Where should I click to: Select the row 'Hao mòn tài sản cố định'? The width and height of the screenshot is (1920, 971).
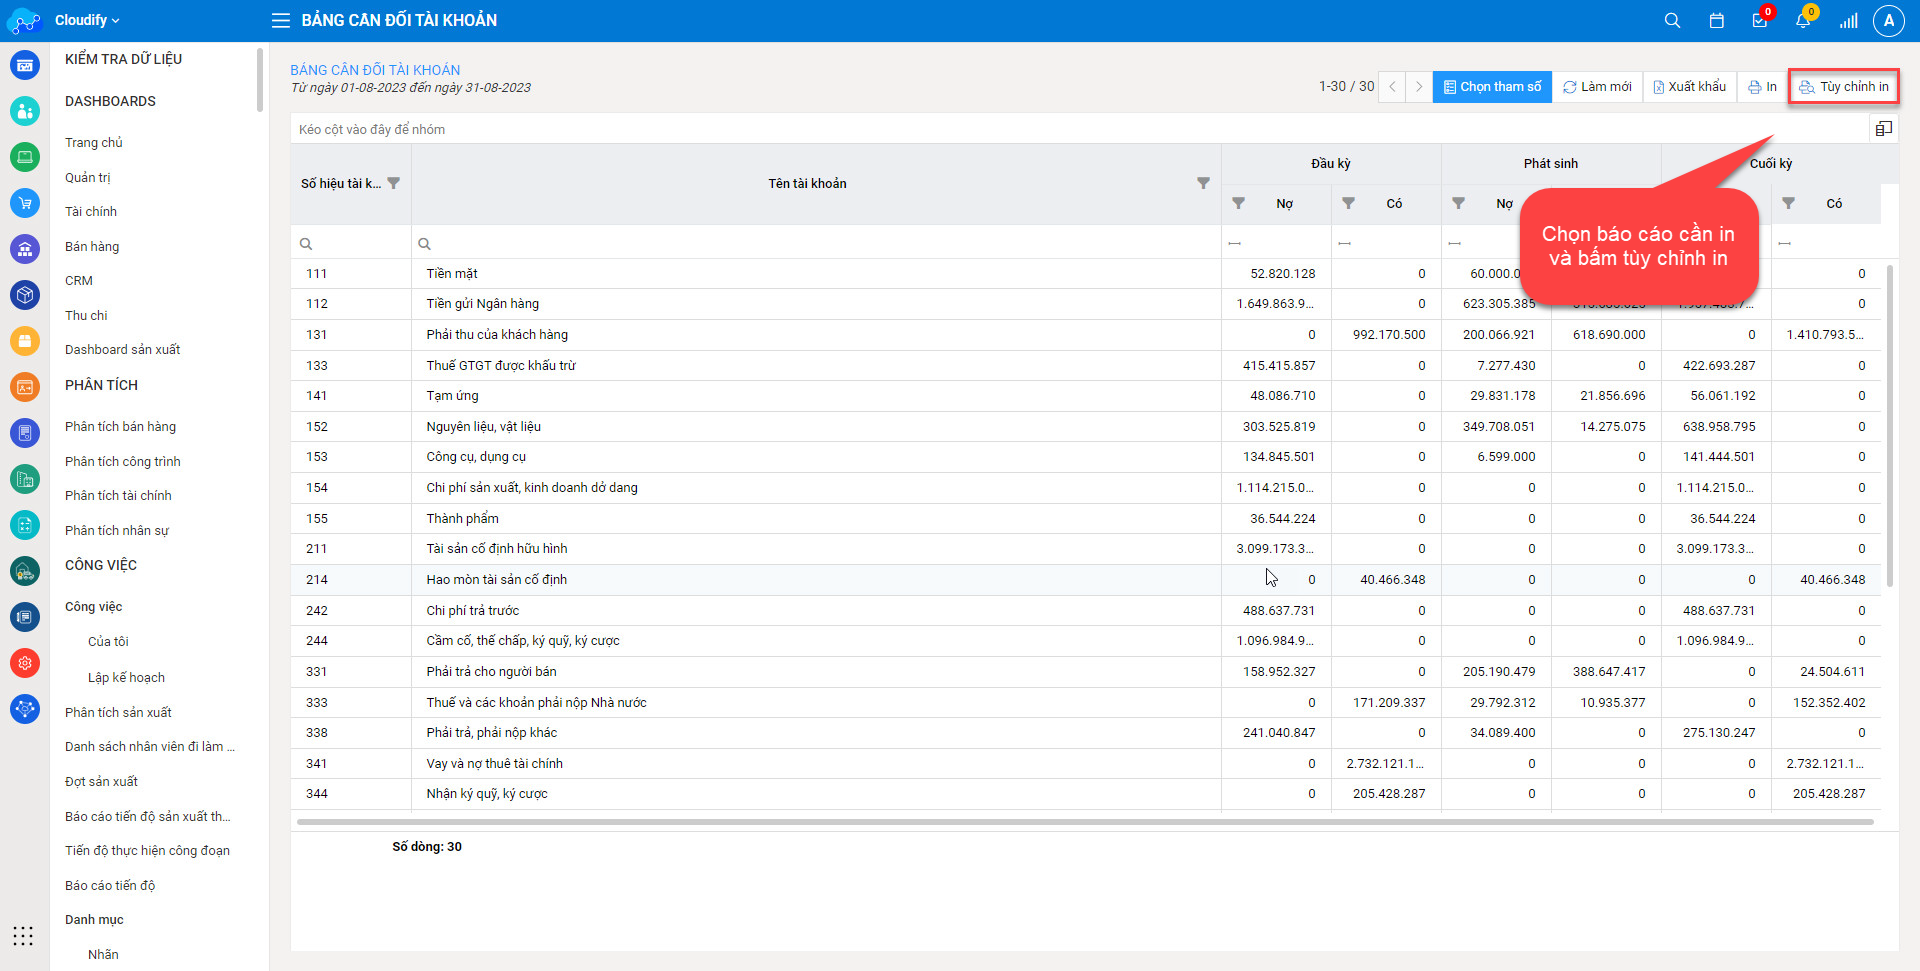click(x=1085, y=580)
